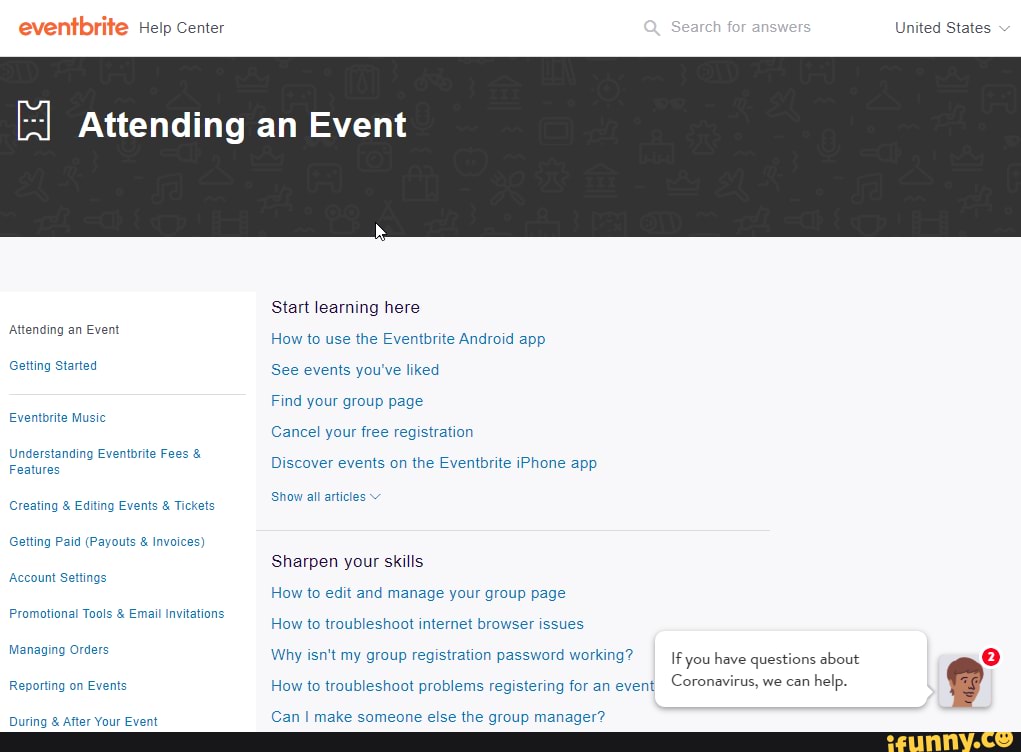Click the Start learning here heading
This screenshot has height=752, width=1021.
click(345, 307)
